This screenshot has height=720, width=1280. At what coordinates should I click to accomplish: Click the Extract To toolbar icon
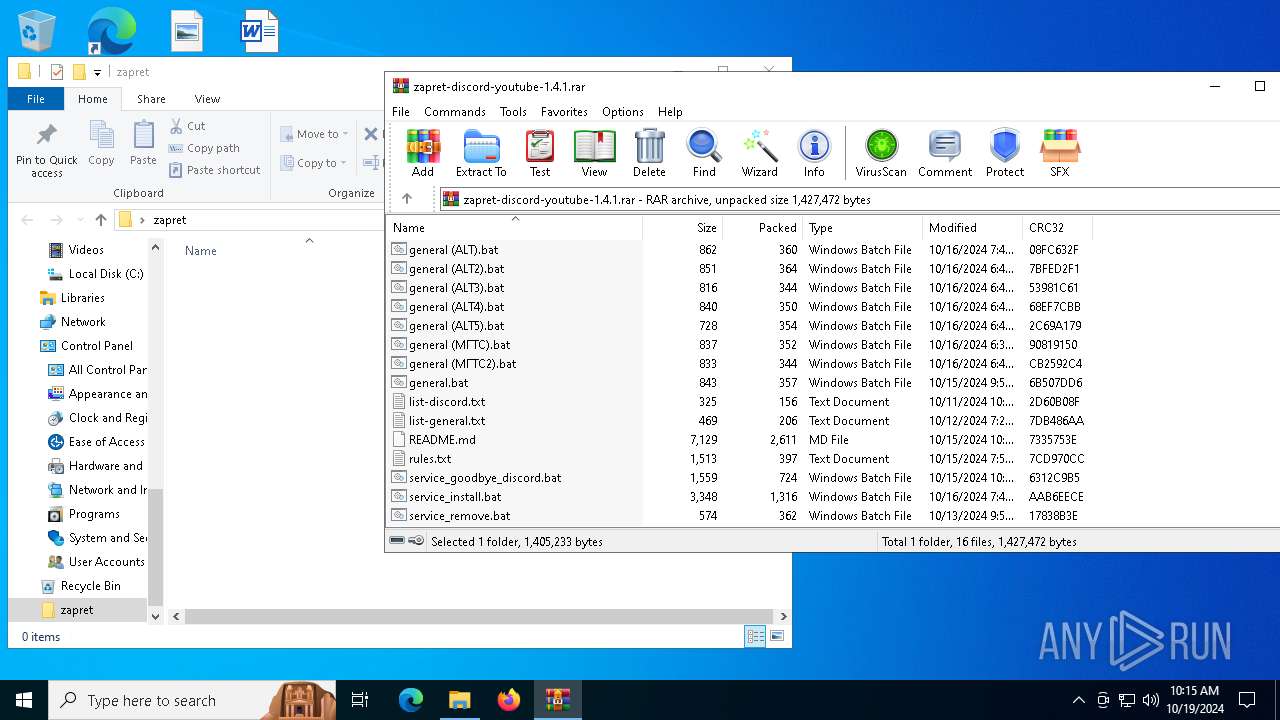tap(481, 154)
